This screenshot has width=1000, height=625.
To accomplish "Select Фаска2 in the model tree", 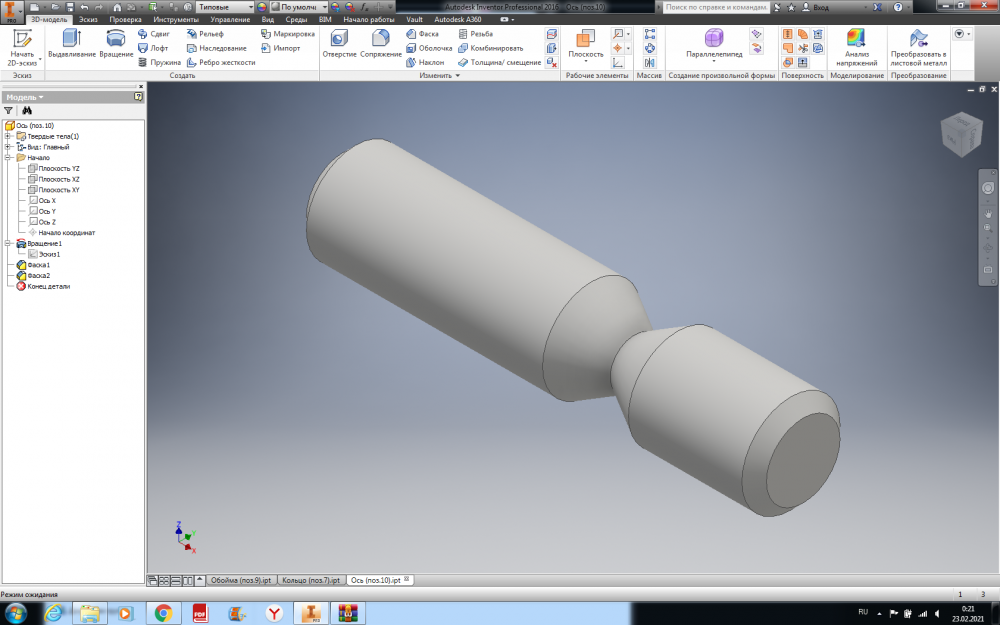I will pos(39,275).
